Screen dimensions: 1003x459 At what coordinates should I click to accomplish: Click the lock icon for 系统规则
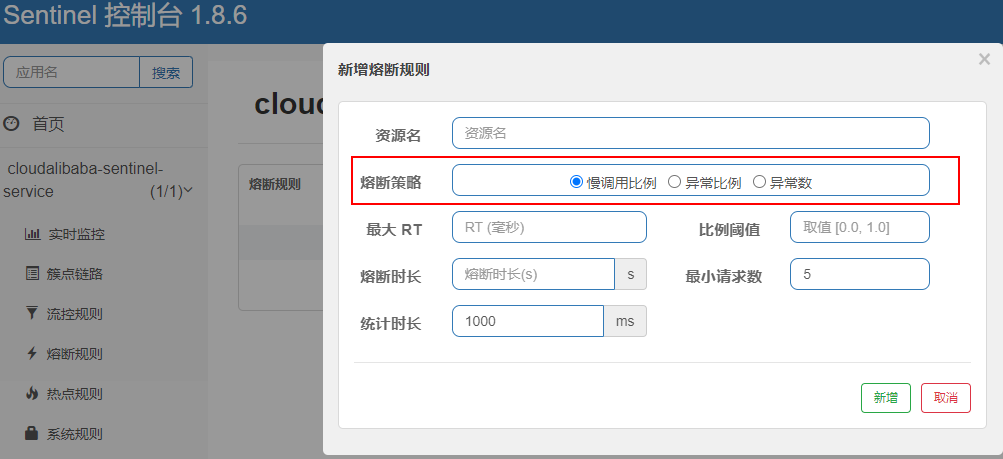tap(31, 433)
